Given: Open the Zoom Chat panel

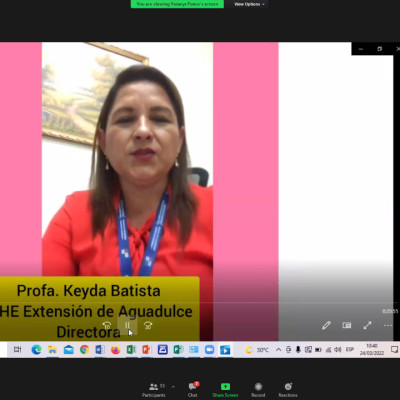Looking at the screenshot, I should coord(193,390).
